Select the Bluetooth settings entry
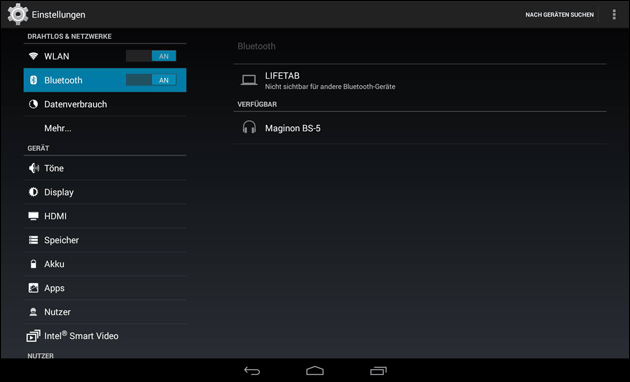The width and height of the screenshot is (630, 382). pyautogui.click(x=105, y=80)
